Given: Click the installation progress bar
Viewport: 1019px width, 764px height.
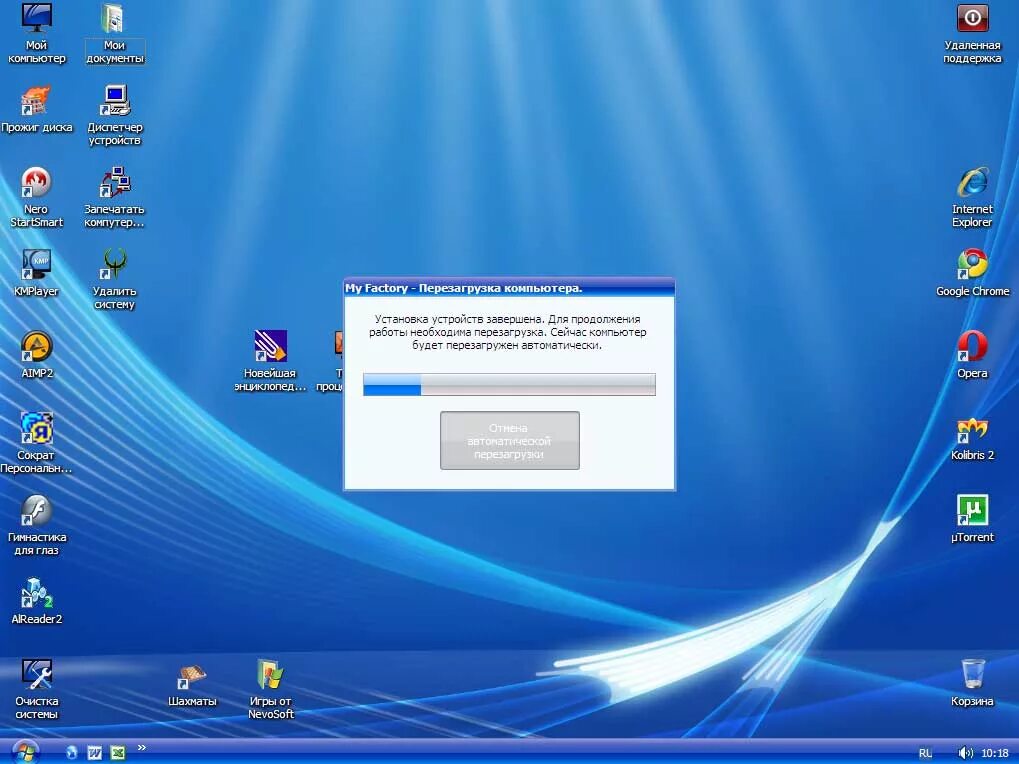Looking at the screenshot, I should click(x=509, y=384).
